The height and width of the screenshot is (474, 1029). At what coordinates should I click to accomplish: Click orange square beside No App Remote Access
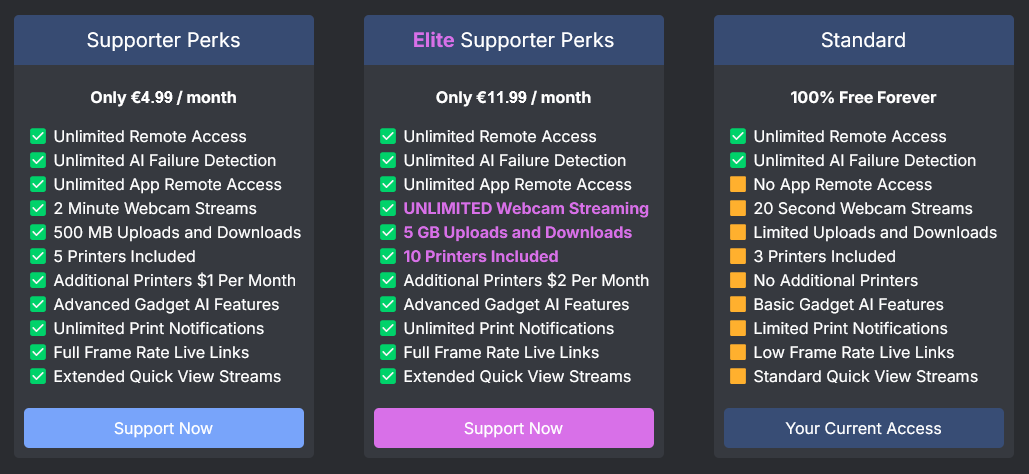738,185
